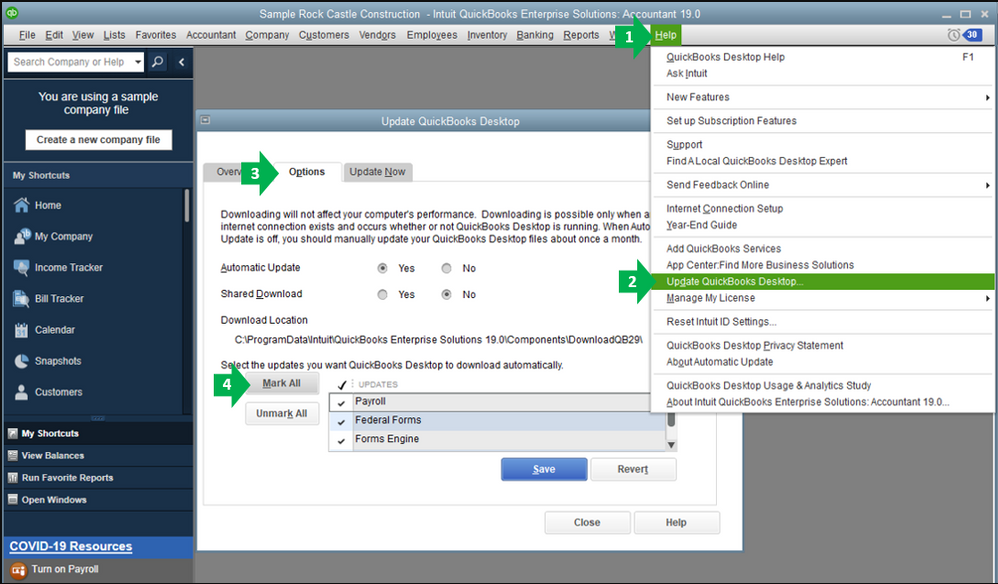Open the search scope dropdown arrow
Viewport: 998px width, 584px height.
pyautogui.click(x=138, y=62)
